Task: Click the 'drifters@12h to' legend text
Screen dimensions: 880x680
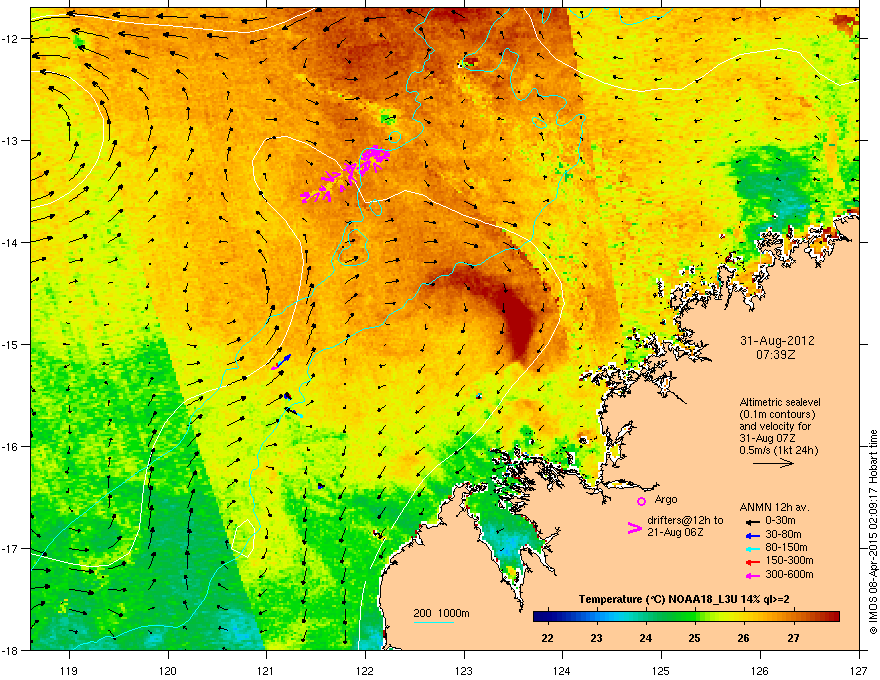Action: (685, 521)
